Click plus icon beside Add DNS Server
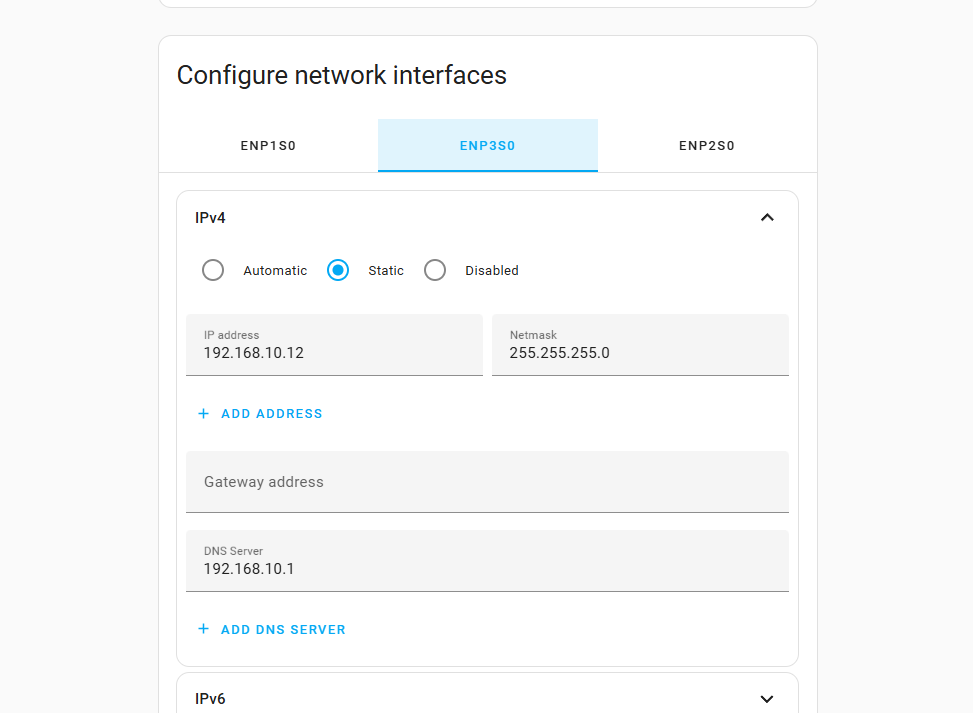Image resolution: width=973 pixels, height=713 pixels. [204, 629]
